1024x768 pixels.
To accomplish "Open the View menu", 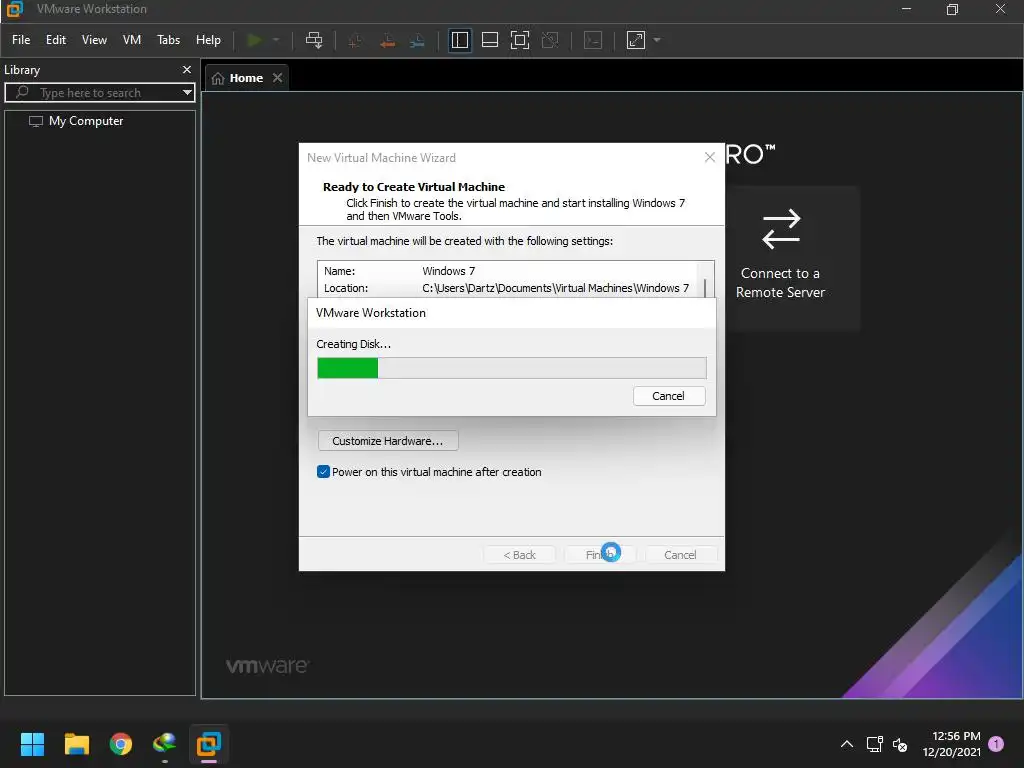I will click(94, 40).
